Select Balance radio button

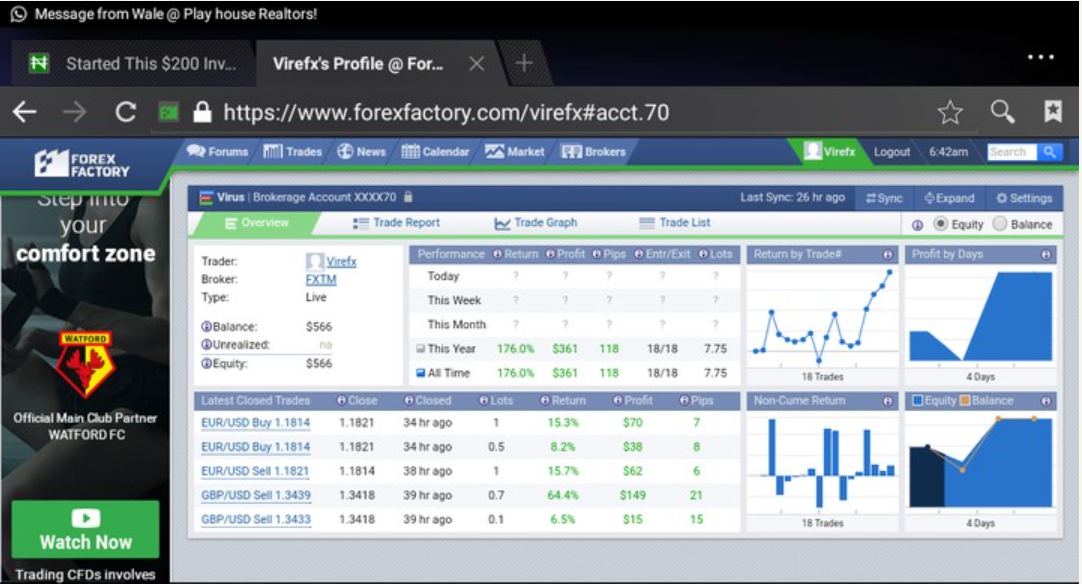tap(999, 224)
